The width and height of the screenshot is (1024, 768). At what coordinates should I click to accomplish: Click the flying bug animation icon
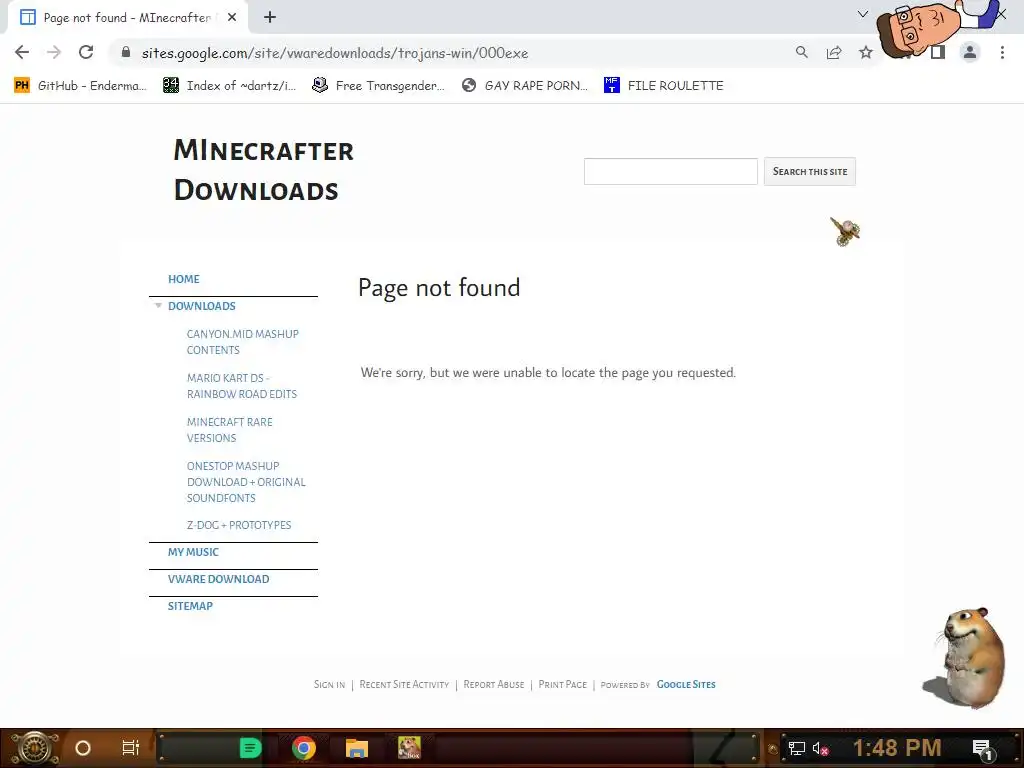click(845, 231)
